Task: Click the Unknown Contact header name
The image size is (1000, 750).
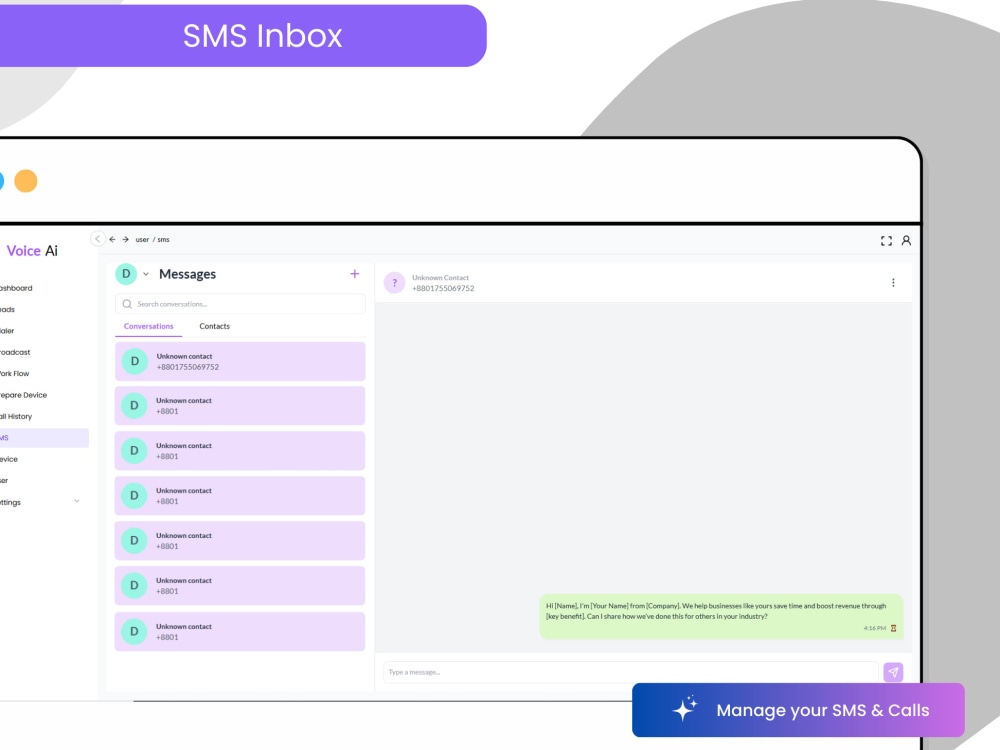Action: [440, 277]
